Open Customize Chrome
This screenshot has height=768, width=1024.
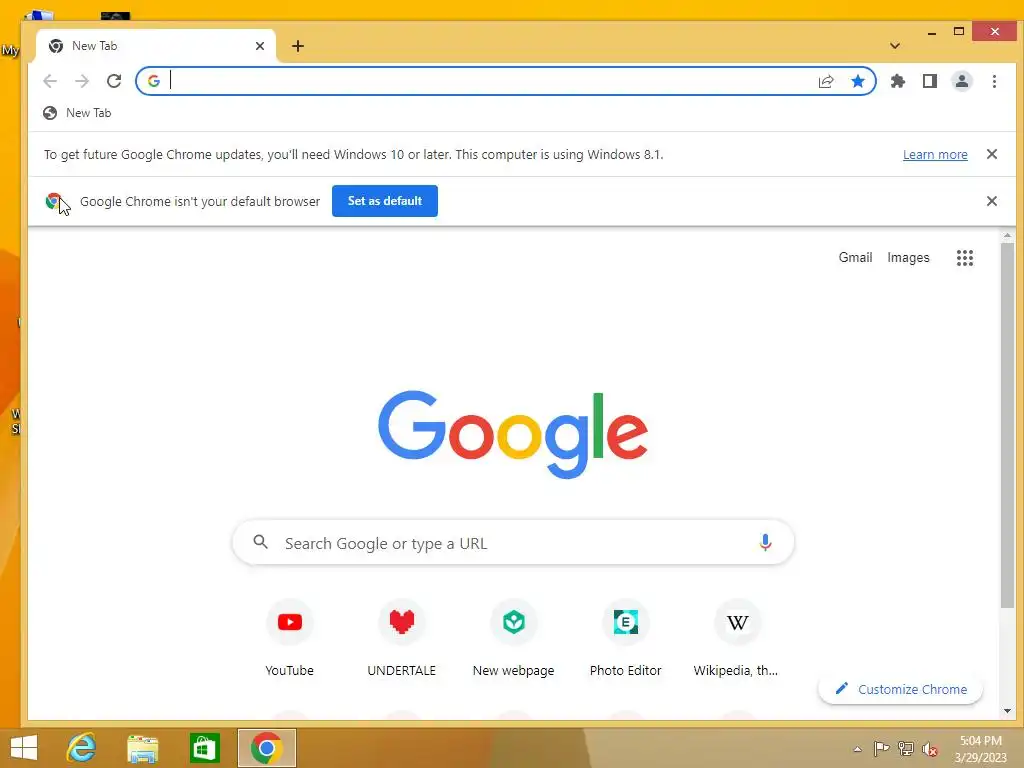click(901, 689)
